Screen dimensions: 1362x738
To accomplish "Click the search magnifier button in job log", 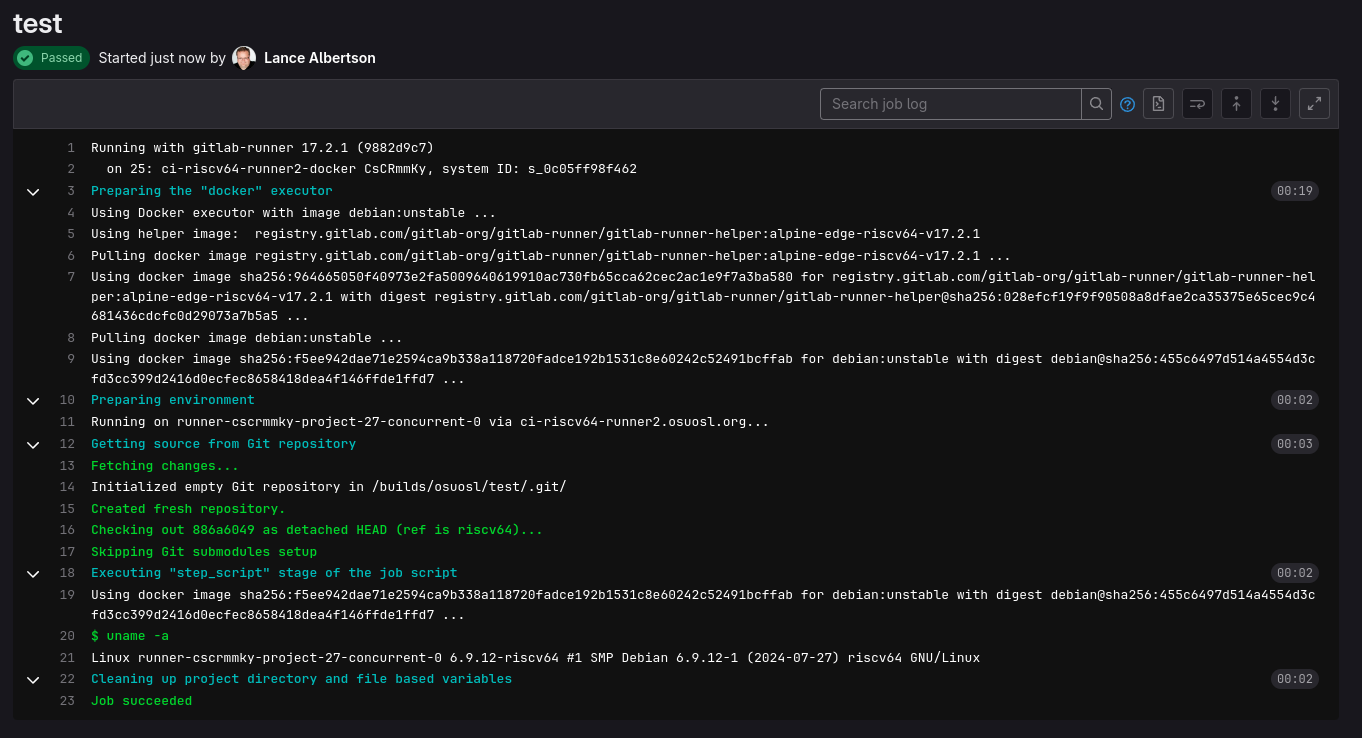I will [x=1096, y=104].
